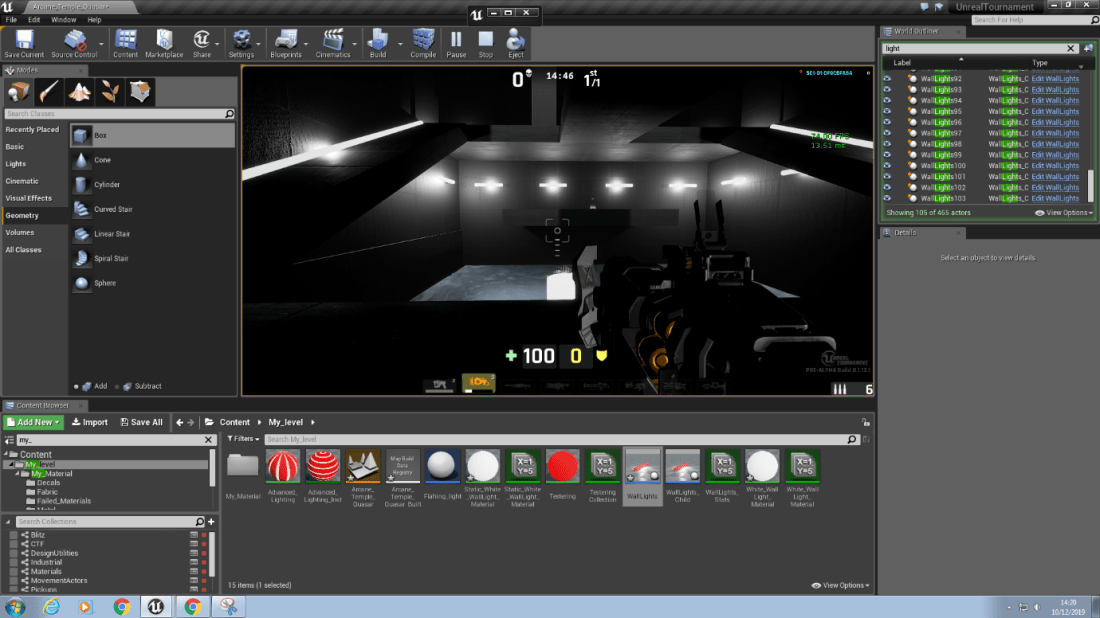Hide the WallLights92 actor via eye icon

(887, 79)
